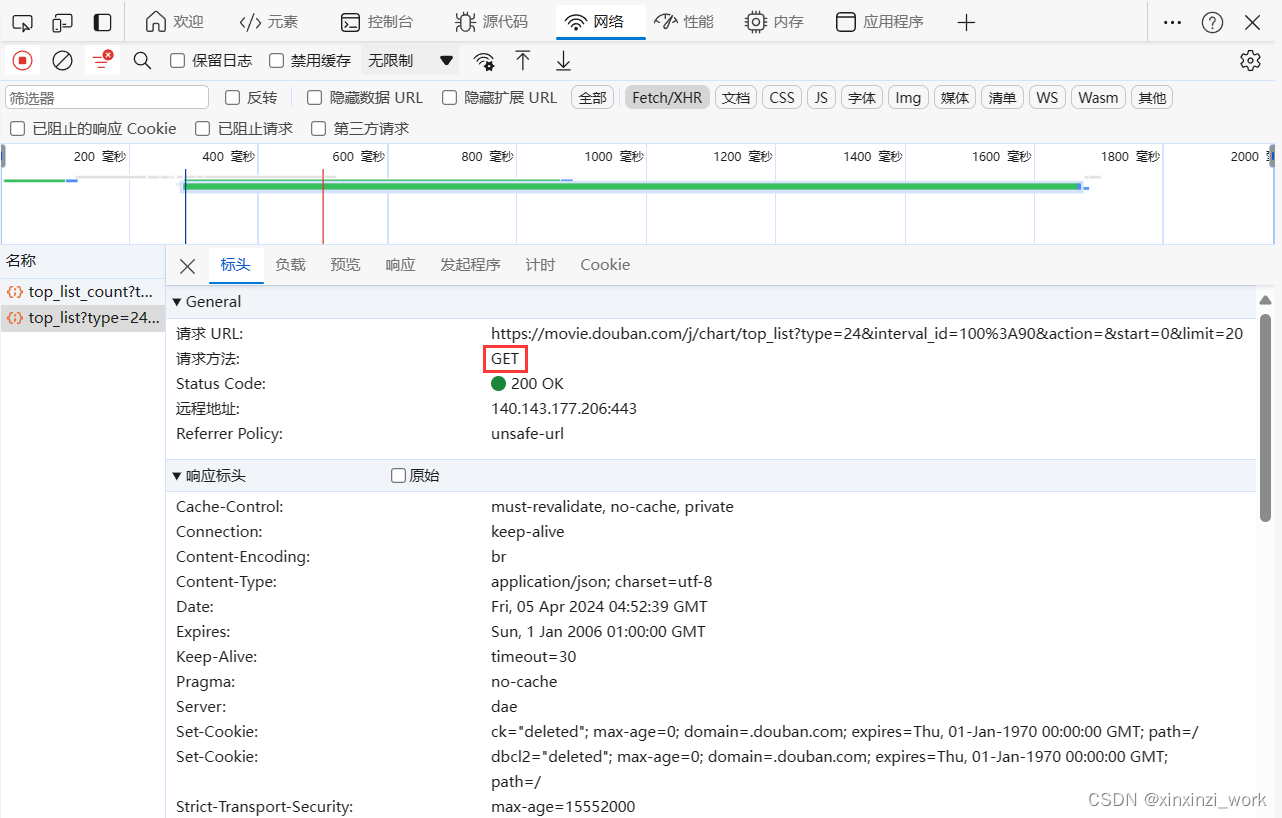Open network search magnifier

[x=142, y=61]
